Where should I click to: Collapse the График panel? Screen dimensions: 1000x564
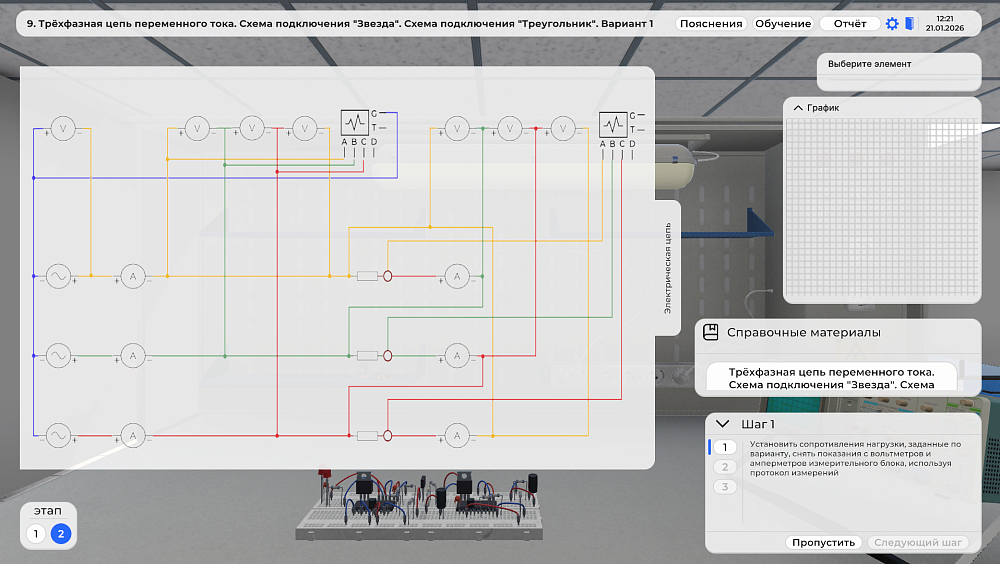tap(798, 108)
